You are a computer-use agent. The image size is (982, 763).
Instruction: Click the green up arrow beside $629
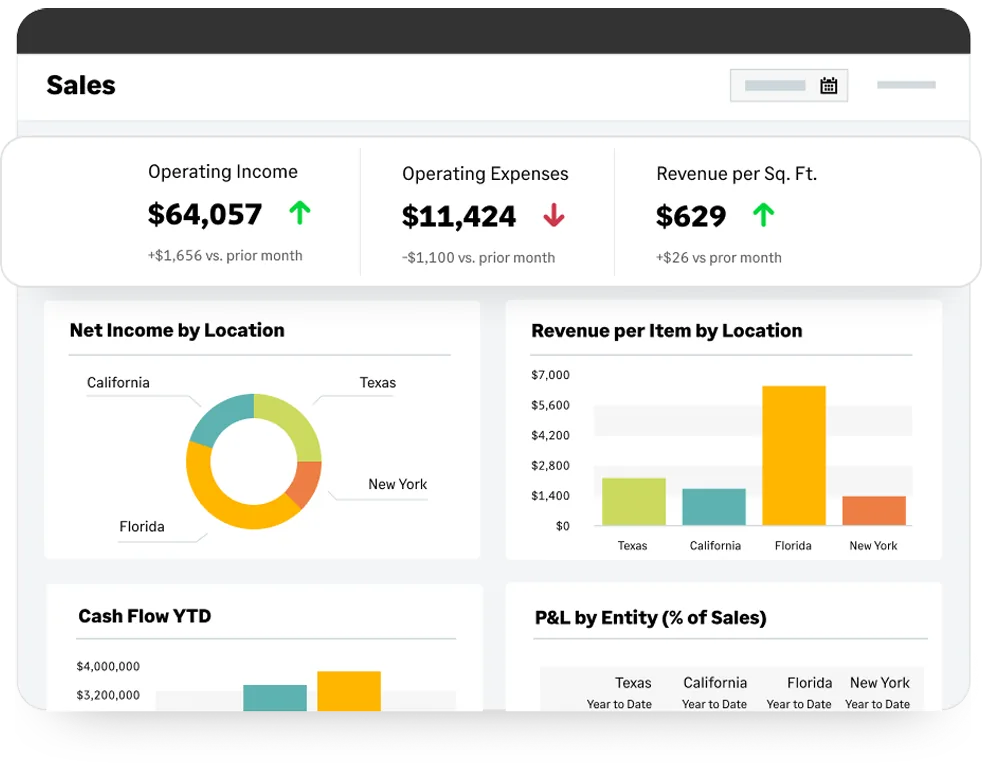click(x=763, y=215)
